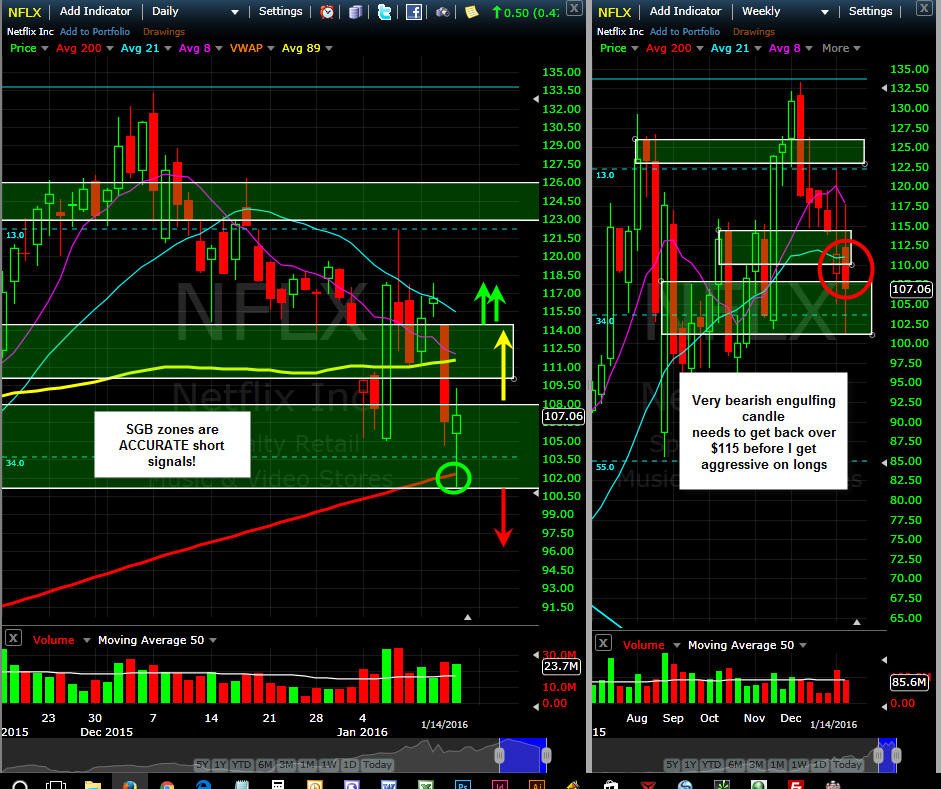Click Add to Portfolio link on daily chart
The height and width of the screenshot is (789, 941).
(x=95, y=31)
